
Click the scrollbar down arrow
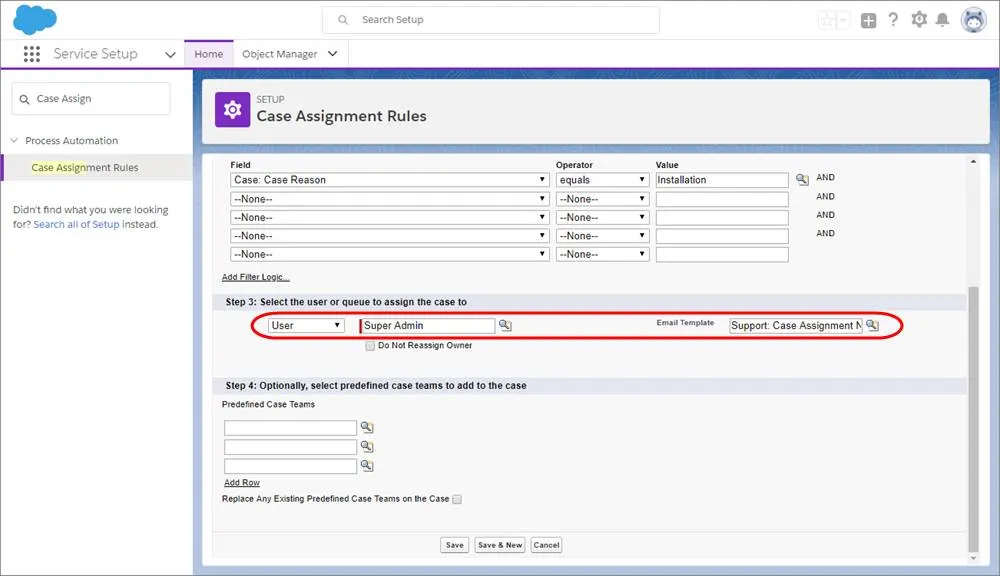click(x=973, y=558)
